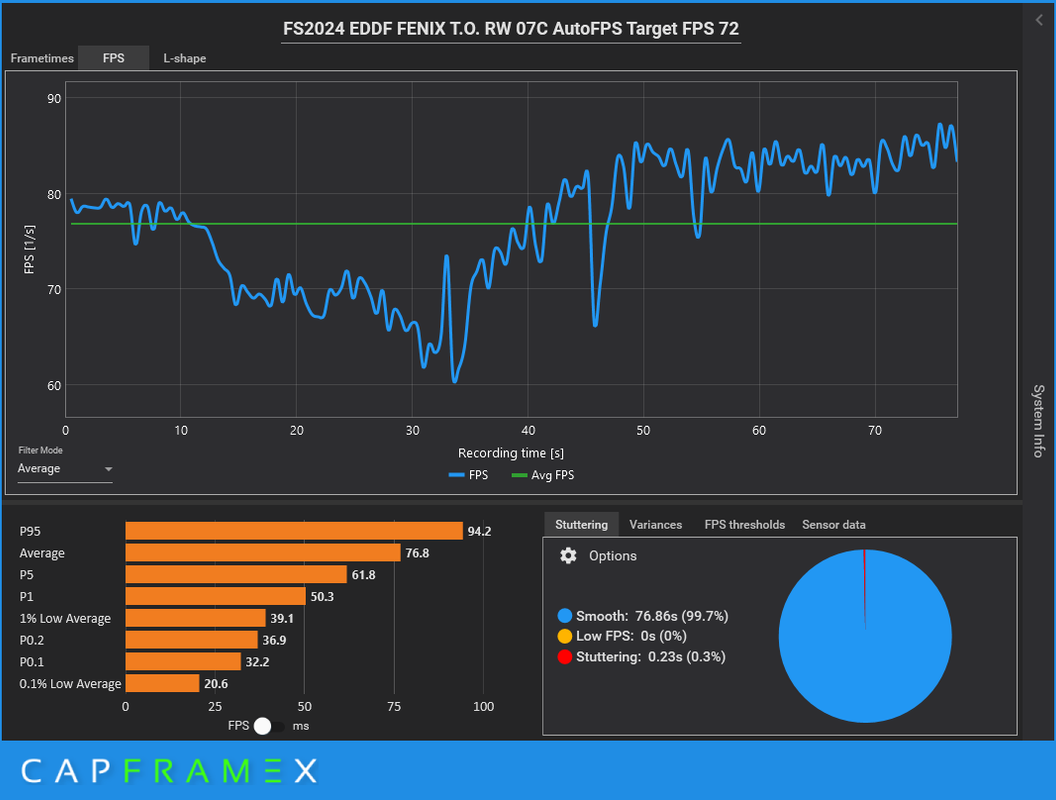
Task: Click the P1 value 50.3
Action: click(322, 597)
